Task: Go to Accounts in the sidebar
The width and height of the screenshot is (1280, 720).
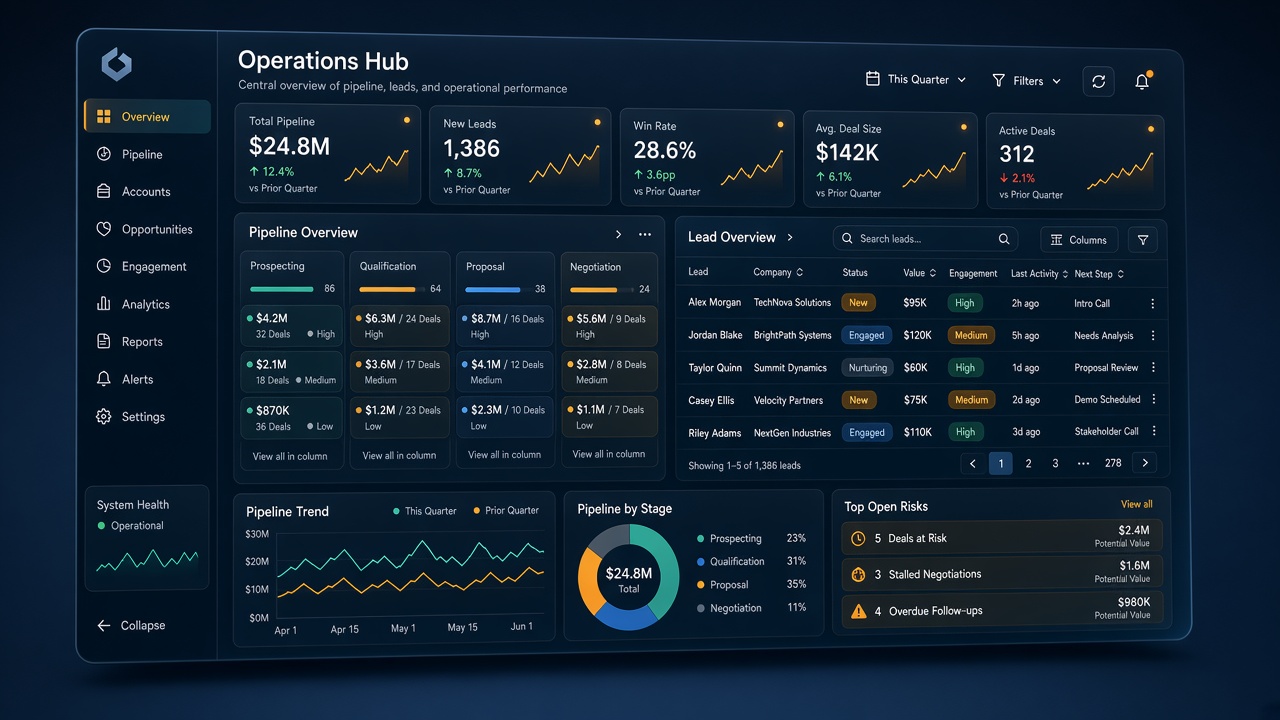Action: tap(147, 191)
